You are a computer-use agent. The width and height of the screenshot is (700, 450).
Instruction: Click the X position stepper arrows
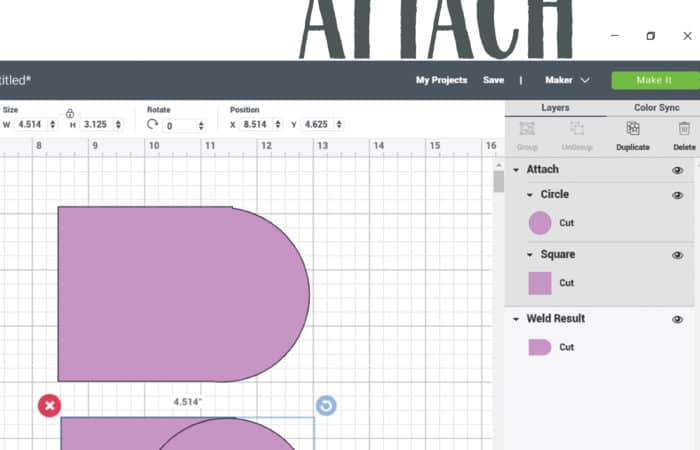(x=278, y=125)
